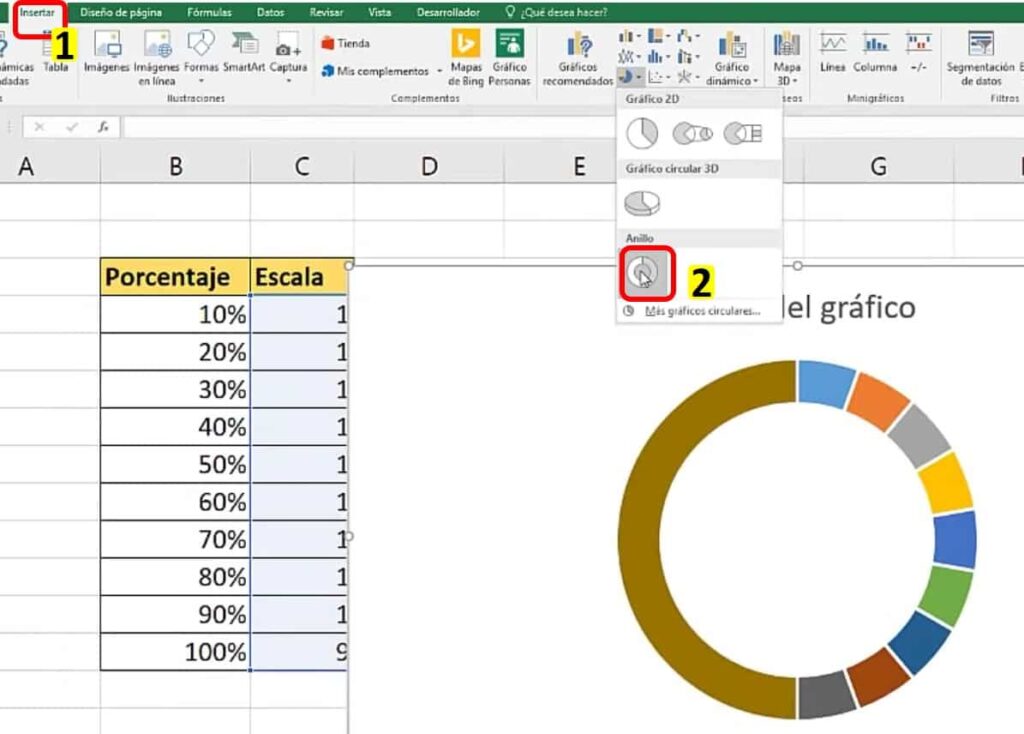The height and width of the screenshot is (734, 1024).
Task: Select the 3D pie chart option
Action: [x=642, y=203]
